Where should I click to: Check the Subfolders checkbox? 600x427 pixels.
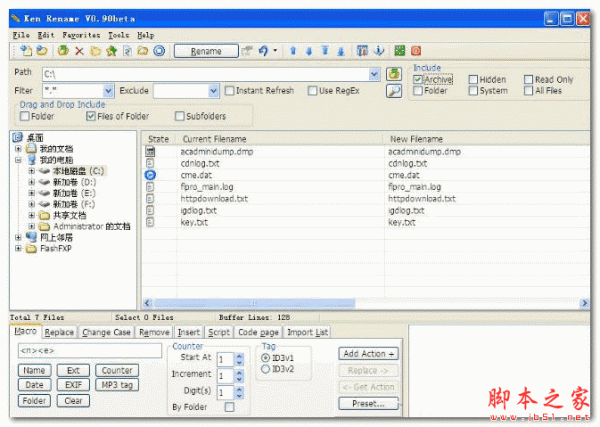[179, 116]
